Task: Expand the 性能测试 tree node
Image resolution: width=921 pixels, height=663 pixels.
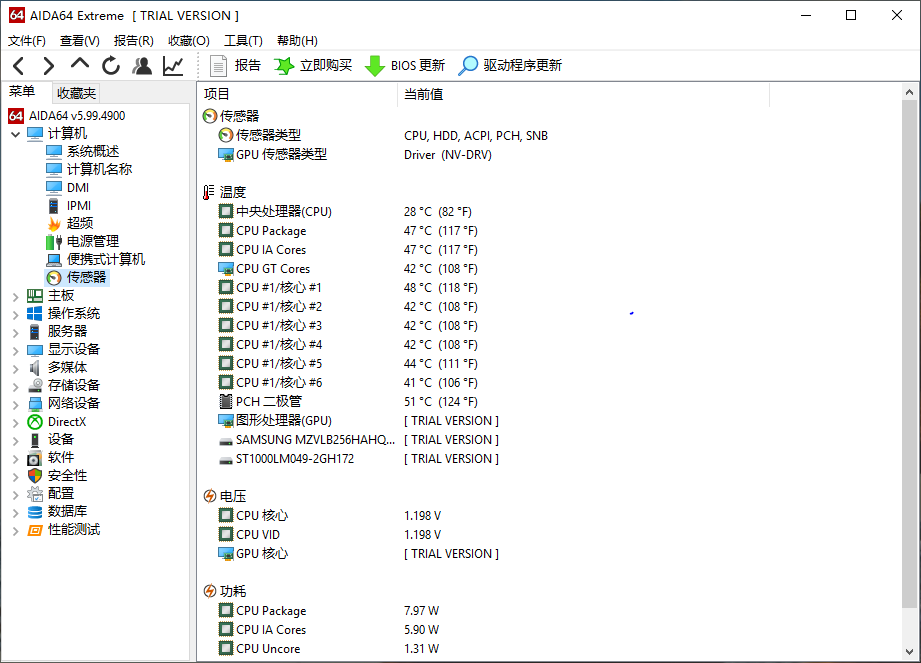Action: [15, 531]
